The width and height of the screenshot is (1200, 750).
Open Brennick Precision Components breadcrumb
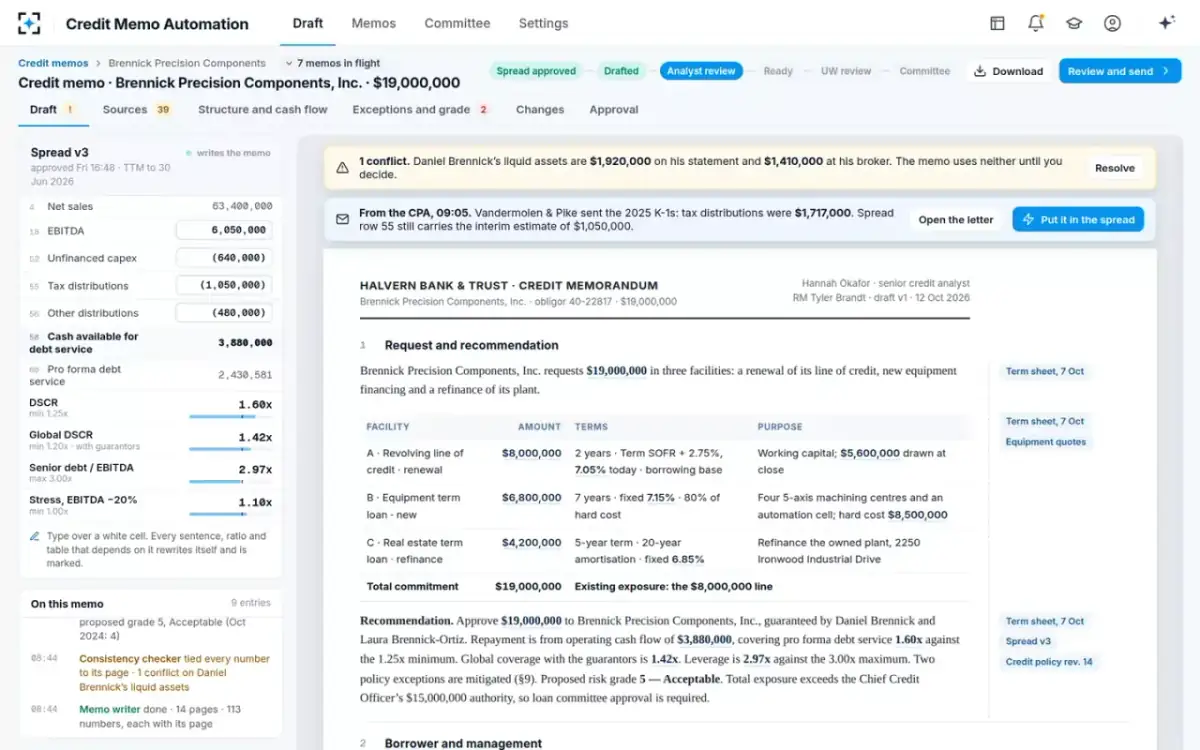[x=187, y=63]
